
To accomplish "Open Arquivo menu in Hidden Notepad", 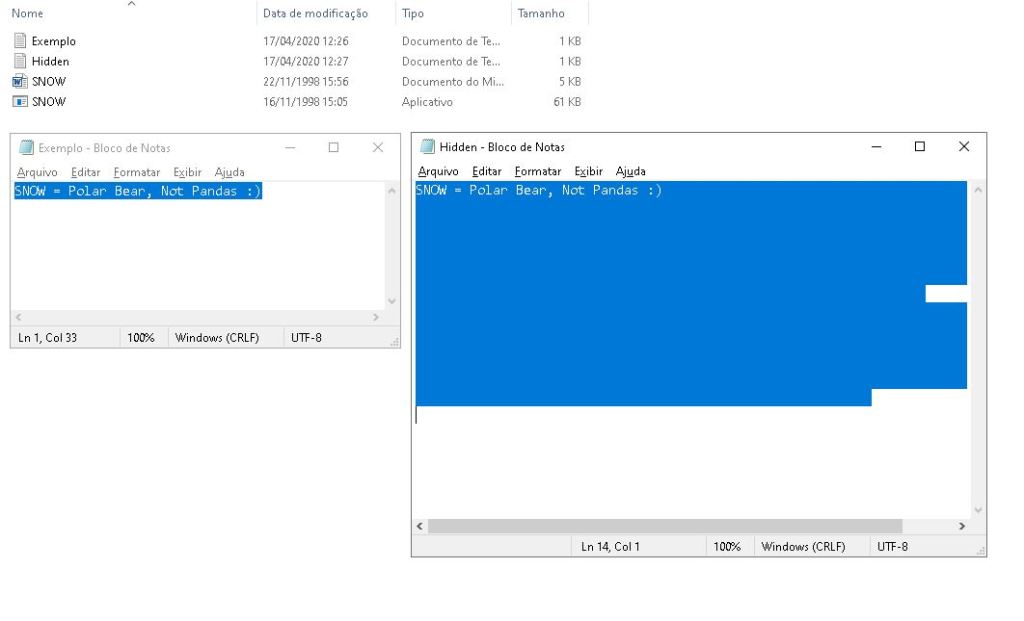I will [438, 171].
